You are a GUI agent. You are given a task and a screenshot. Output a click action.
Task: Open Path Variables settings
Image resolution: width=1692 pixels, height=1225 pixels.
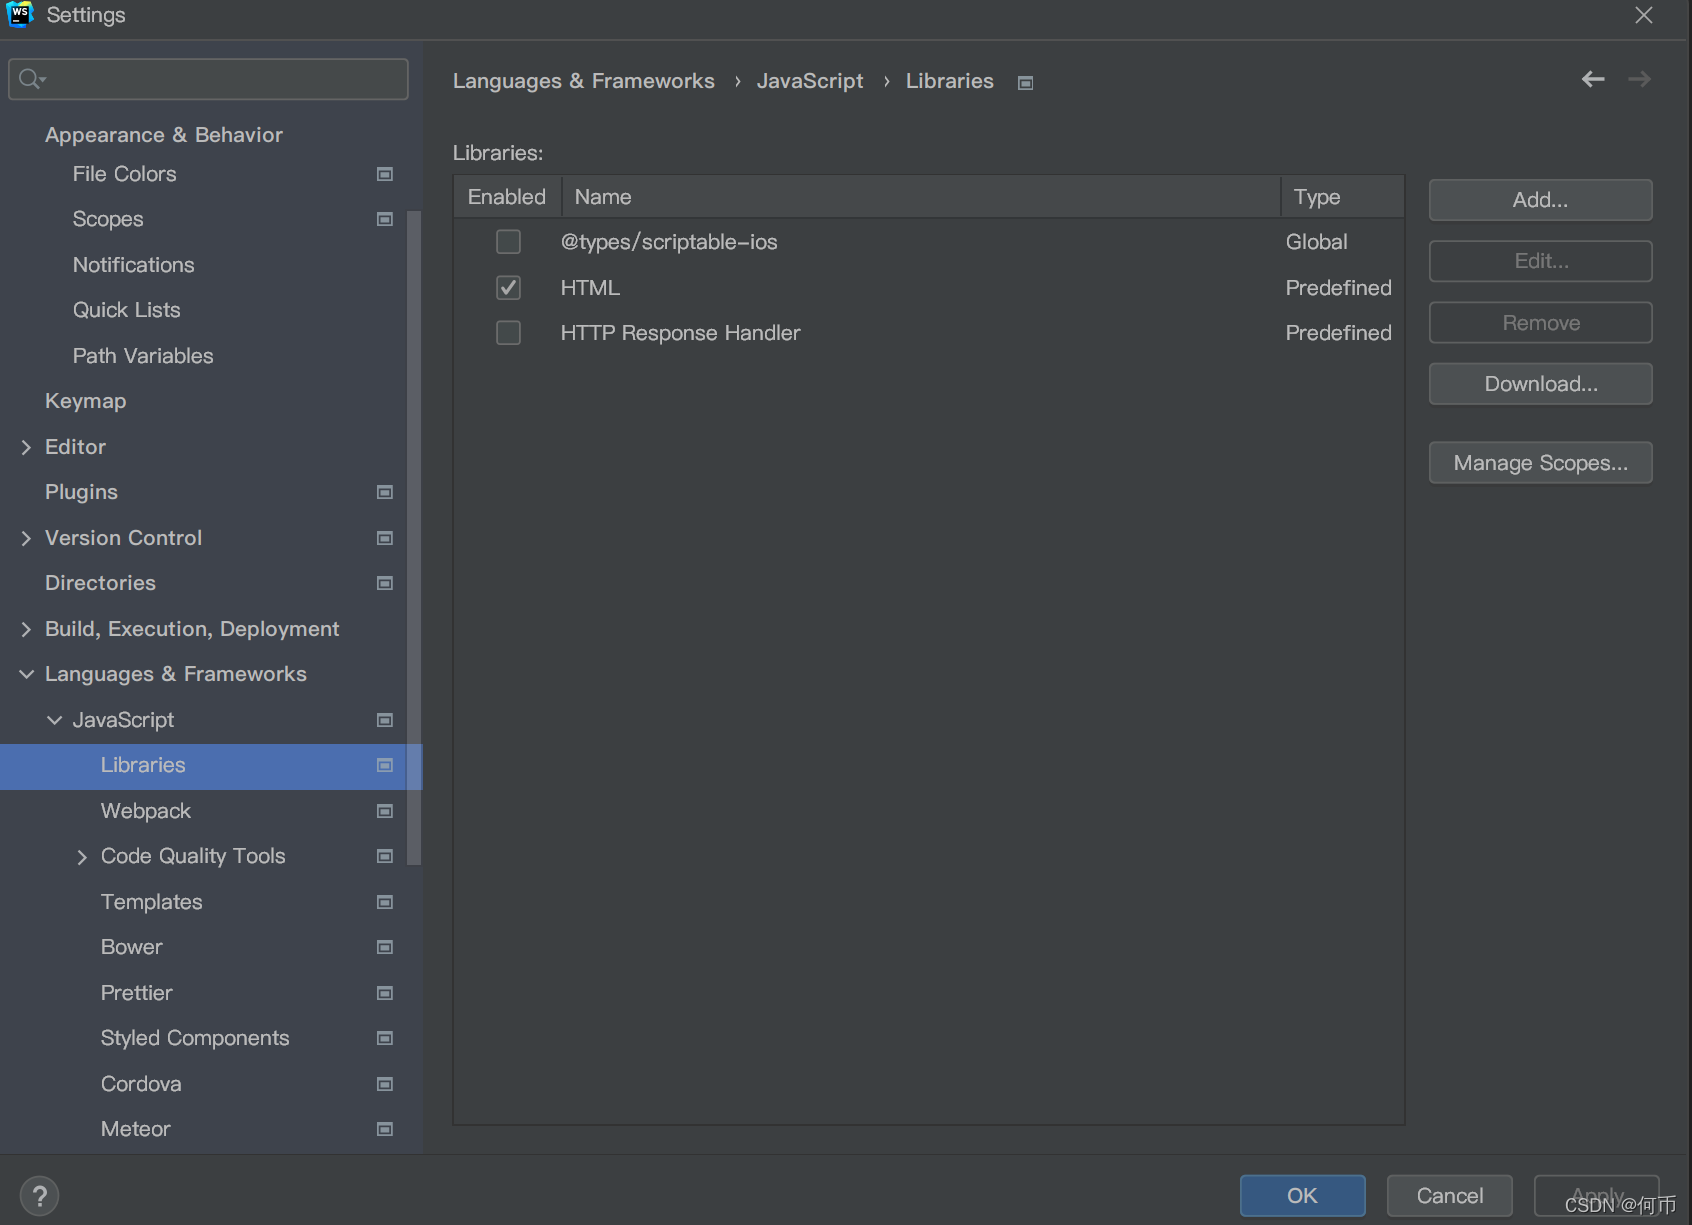tap(143, 356)
